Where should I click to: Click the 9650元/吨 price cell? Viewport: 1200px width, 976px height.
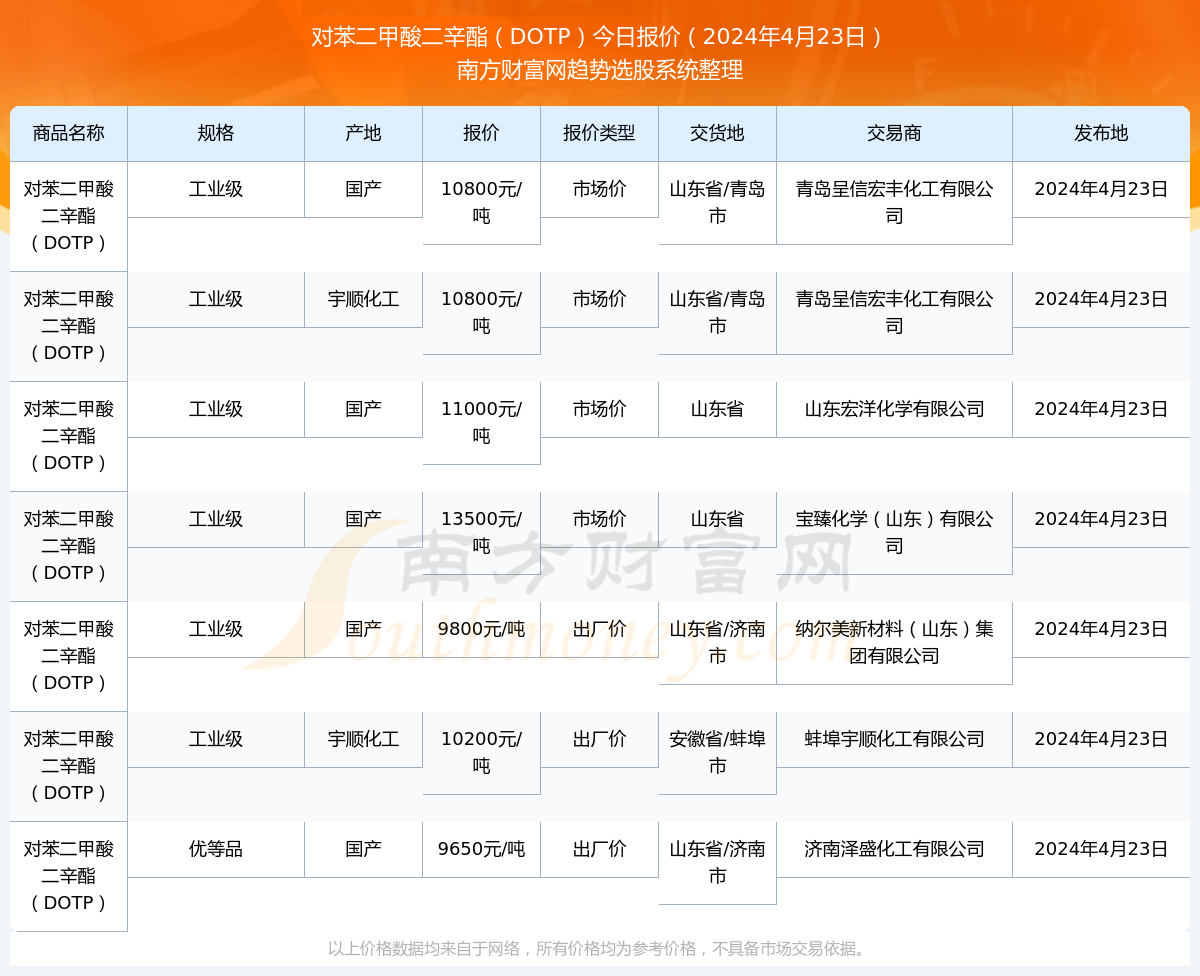tap(481, 849)
